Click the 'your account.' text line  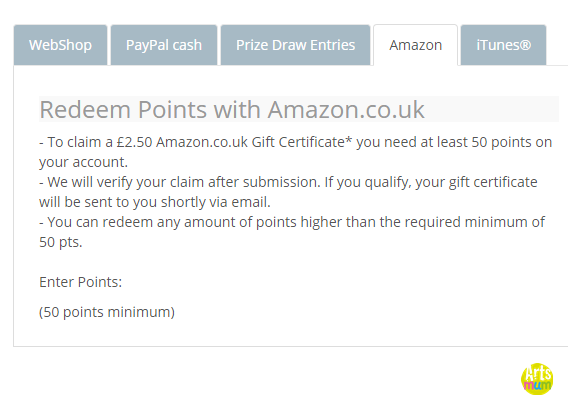point(83,162)
